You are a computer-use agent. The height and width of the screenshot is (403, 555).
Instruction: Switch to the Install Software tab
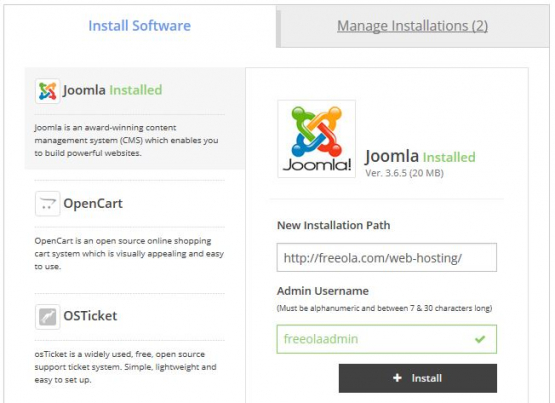(139, 26)
